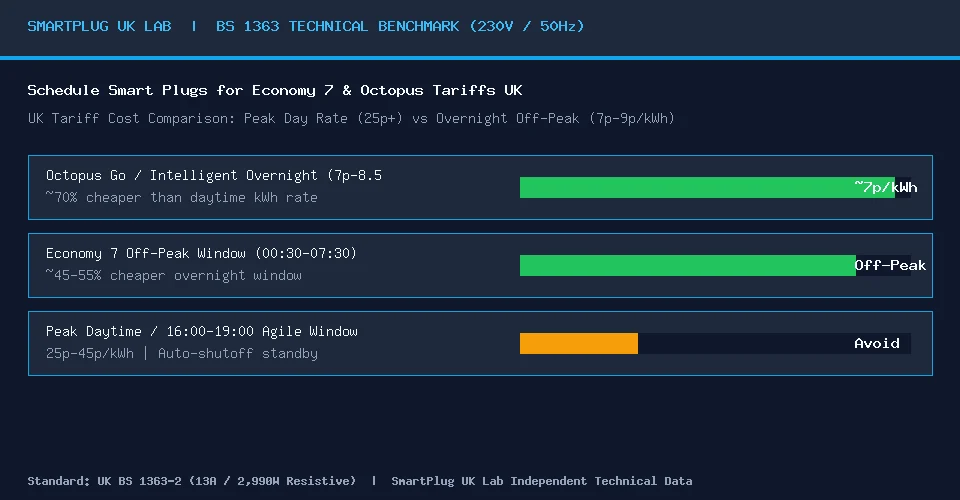Select the Octopus Go / Intelligent Overnight row title

click(214, 176)
